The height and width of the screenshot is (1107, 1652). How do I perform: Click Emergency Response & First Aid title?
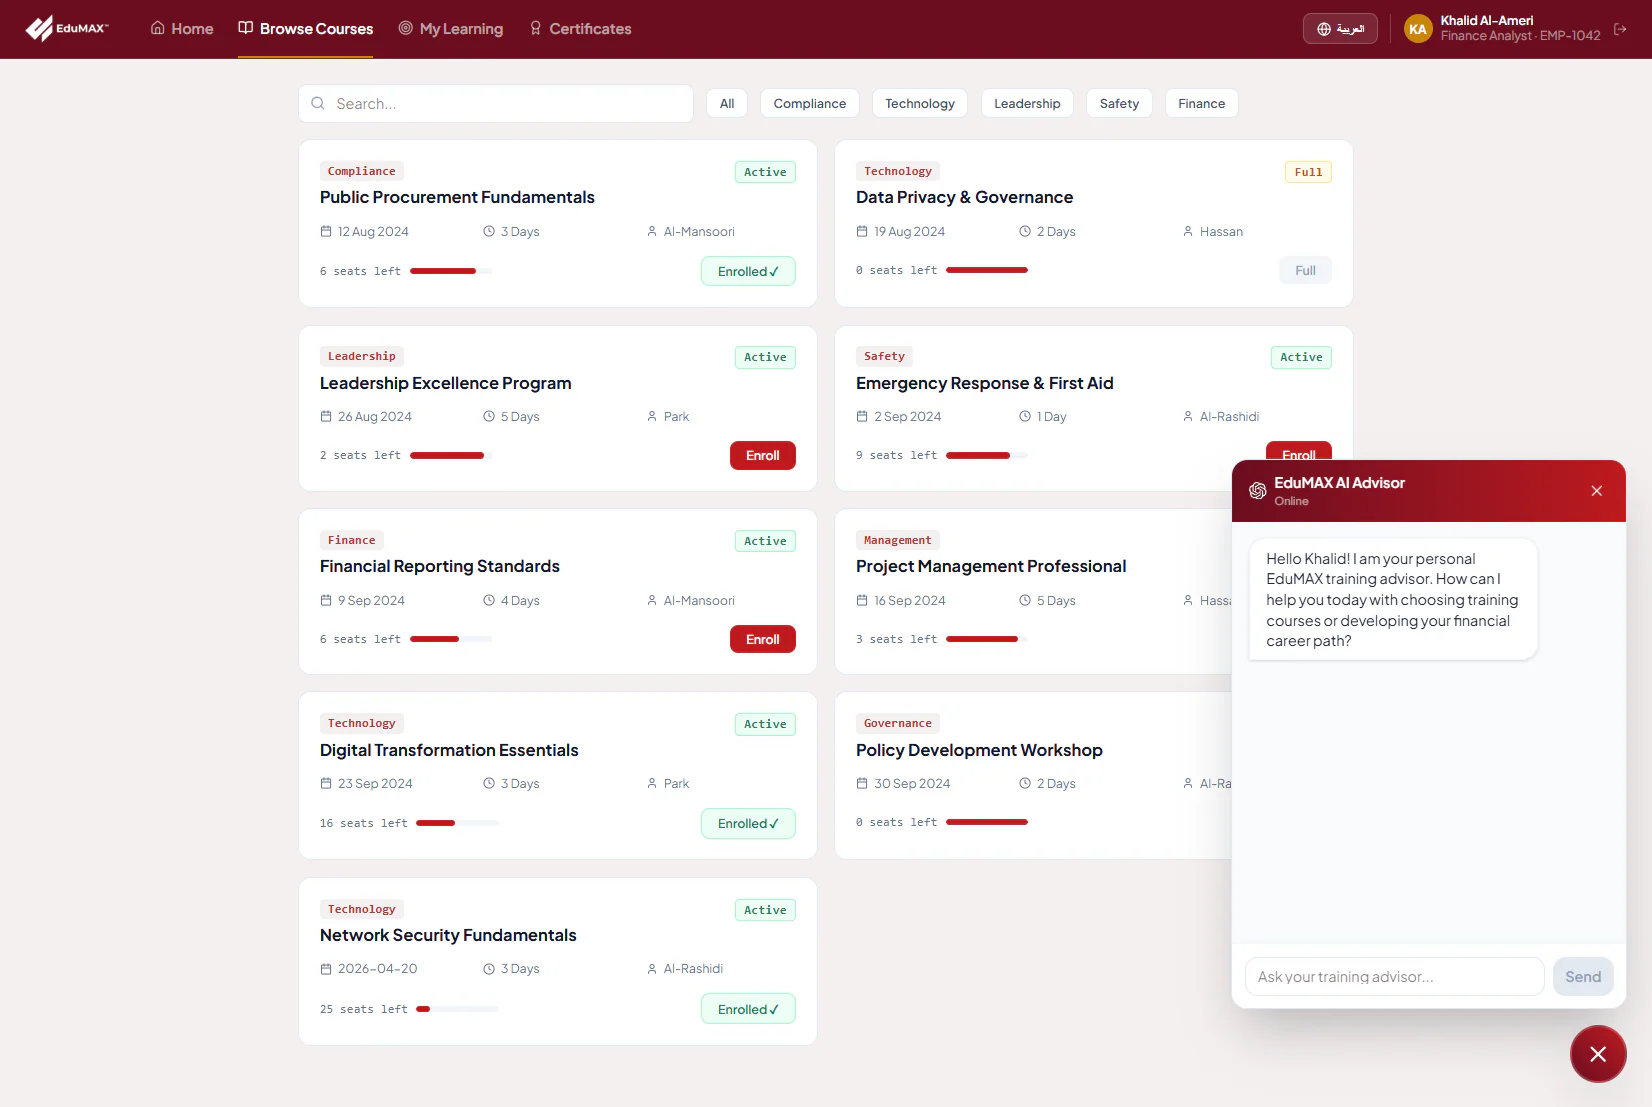coord(984,383)
